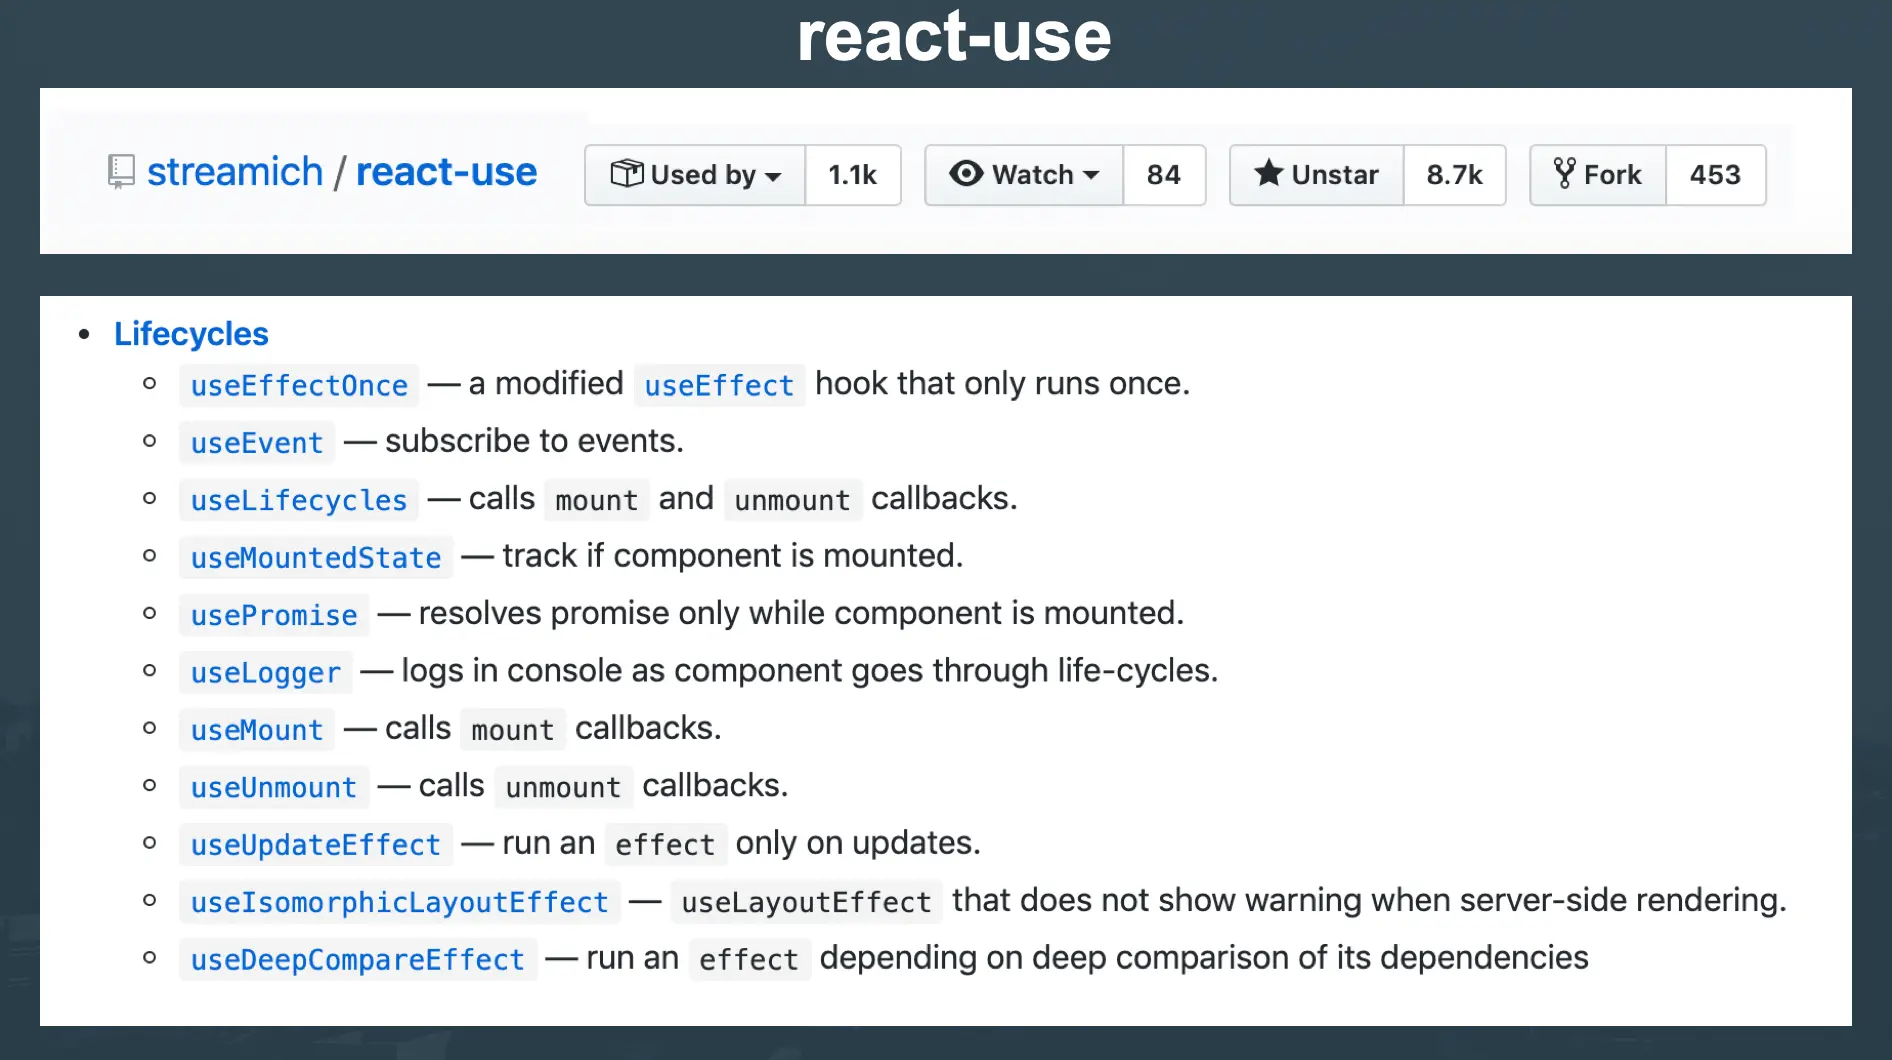
Task: Click the star icon to unstar repository
Action: (x=1269, y=174)
